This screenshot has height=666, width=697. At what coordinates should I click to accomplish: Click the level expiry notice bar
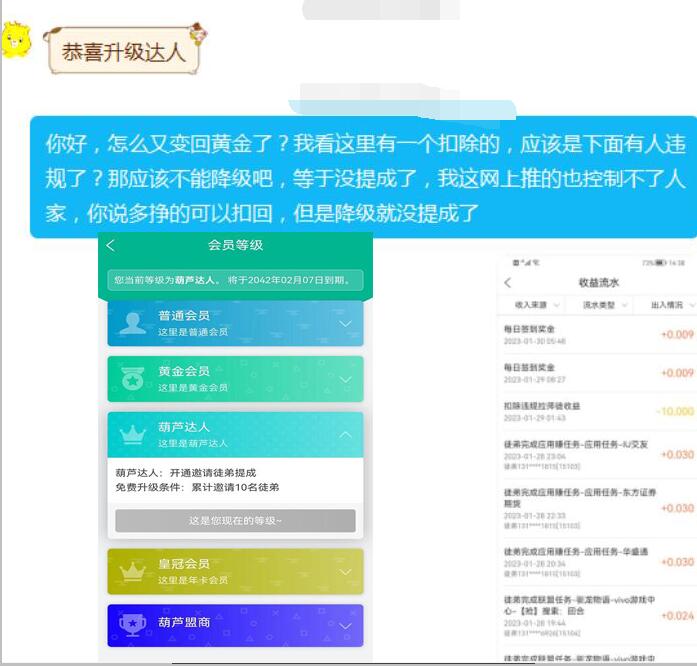tap(235, 281)
